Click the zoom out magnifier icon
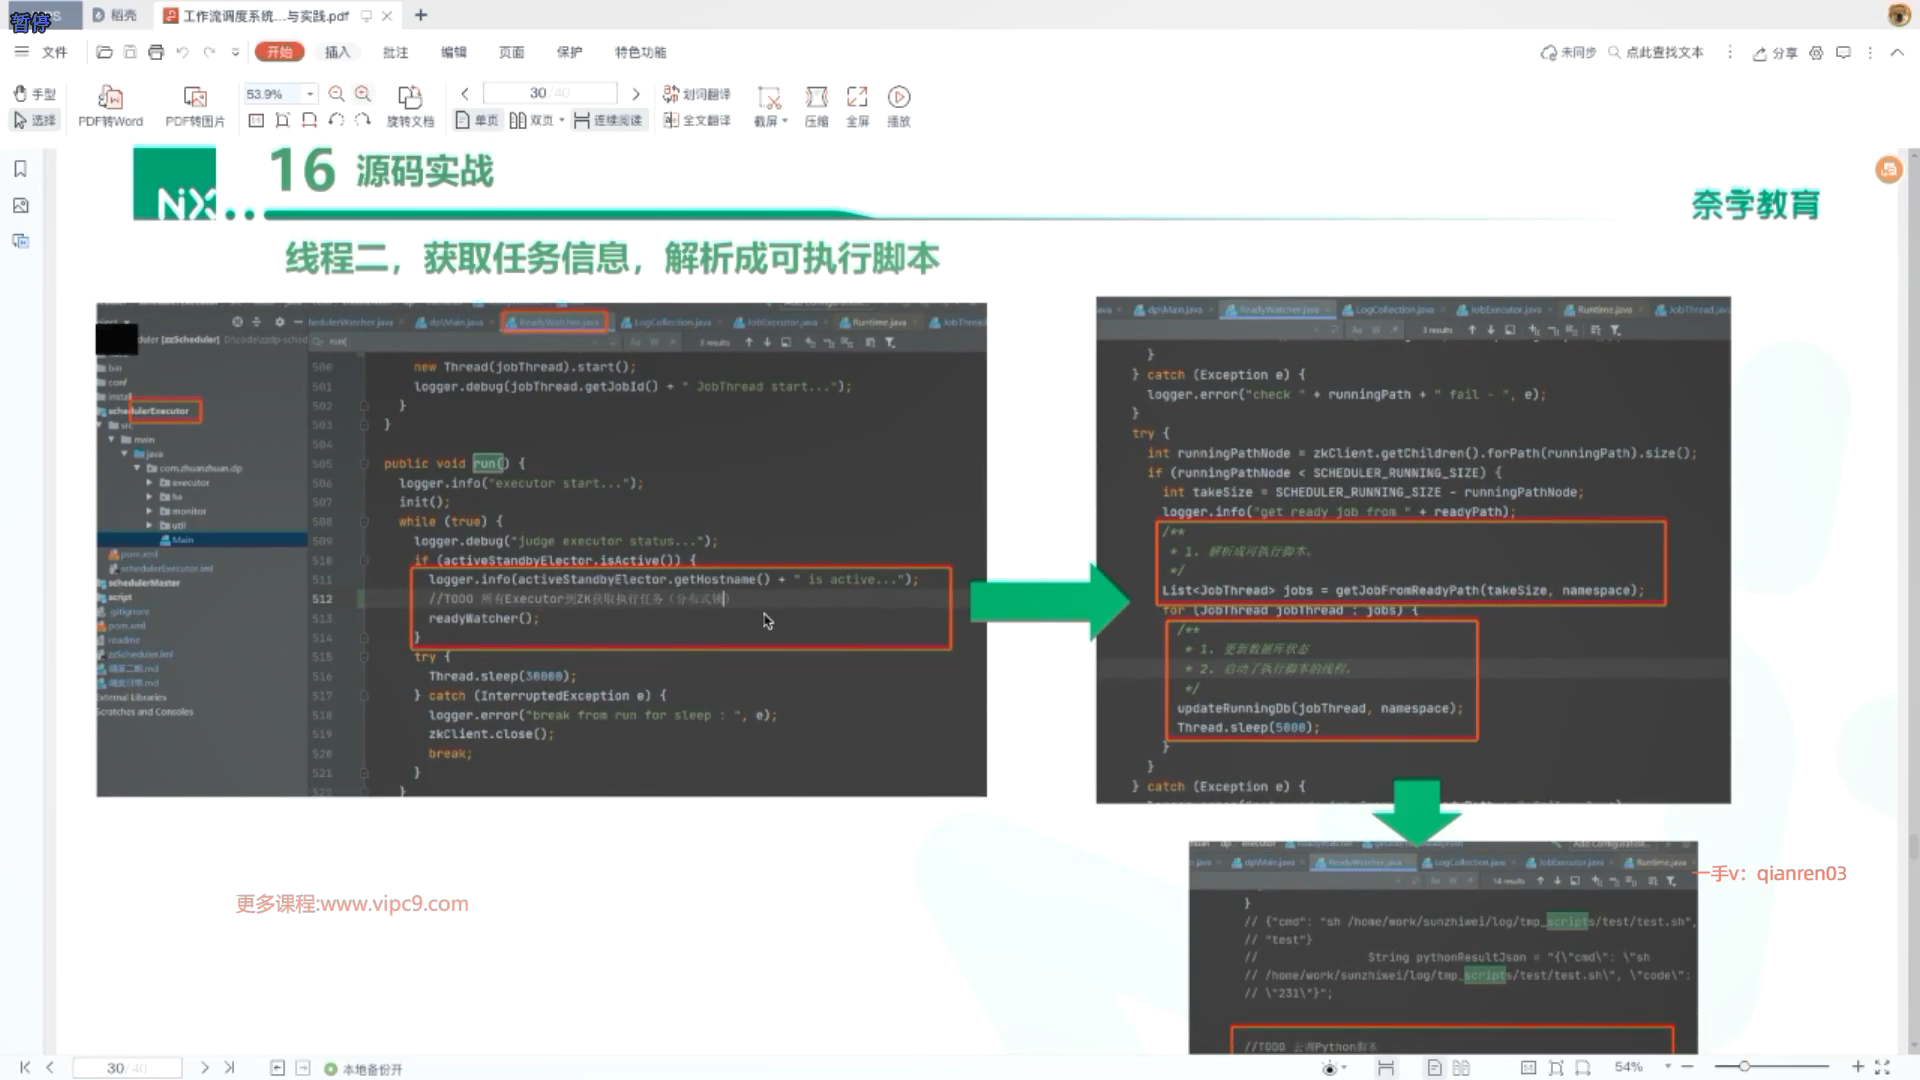 coord(337,94)
